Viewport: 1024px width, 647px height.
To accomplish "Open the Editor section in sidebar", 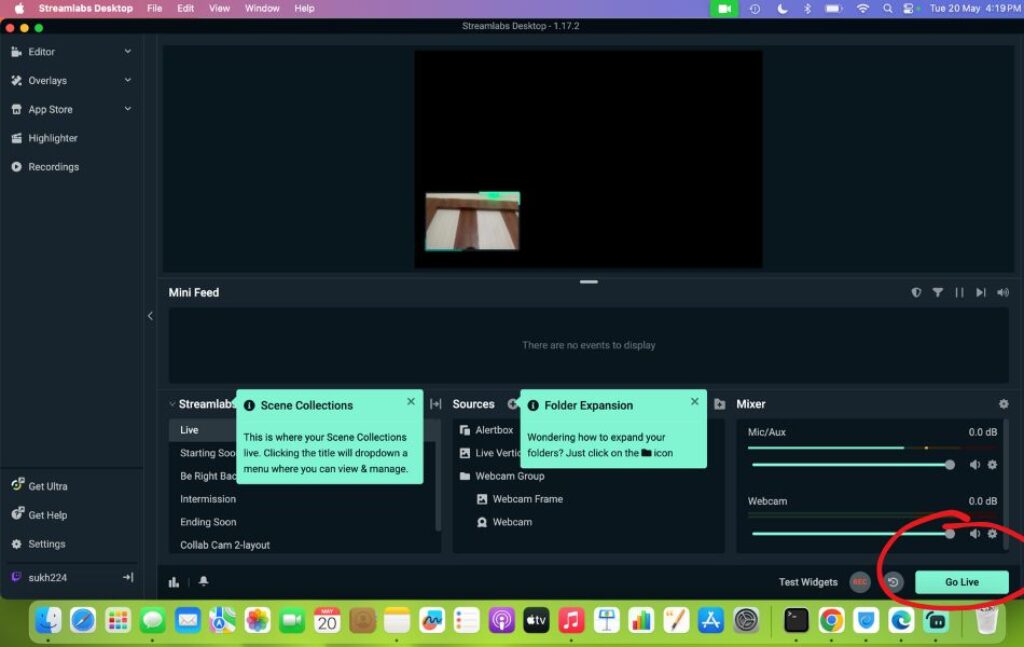I will tap(41, 52).
